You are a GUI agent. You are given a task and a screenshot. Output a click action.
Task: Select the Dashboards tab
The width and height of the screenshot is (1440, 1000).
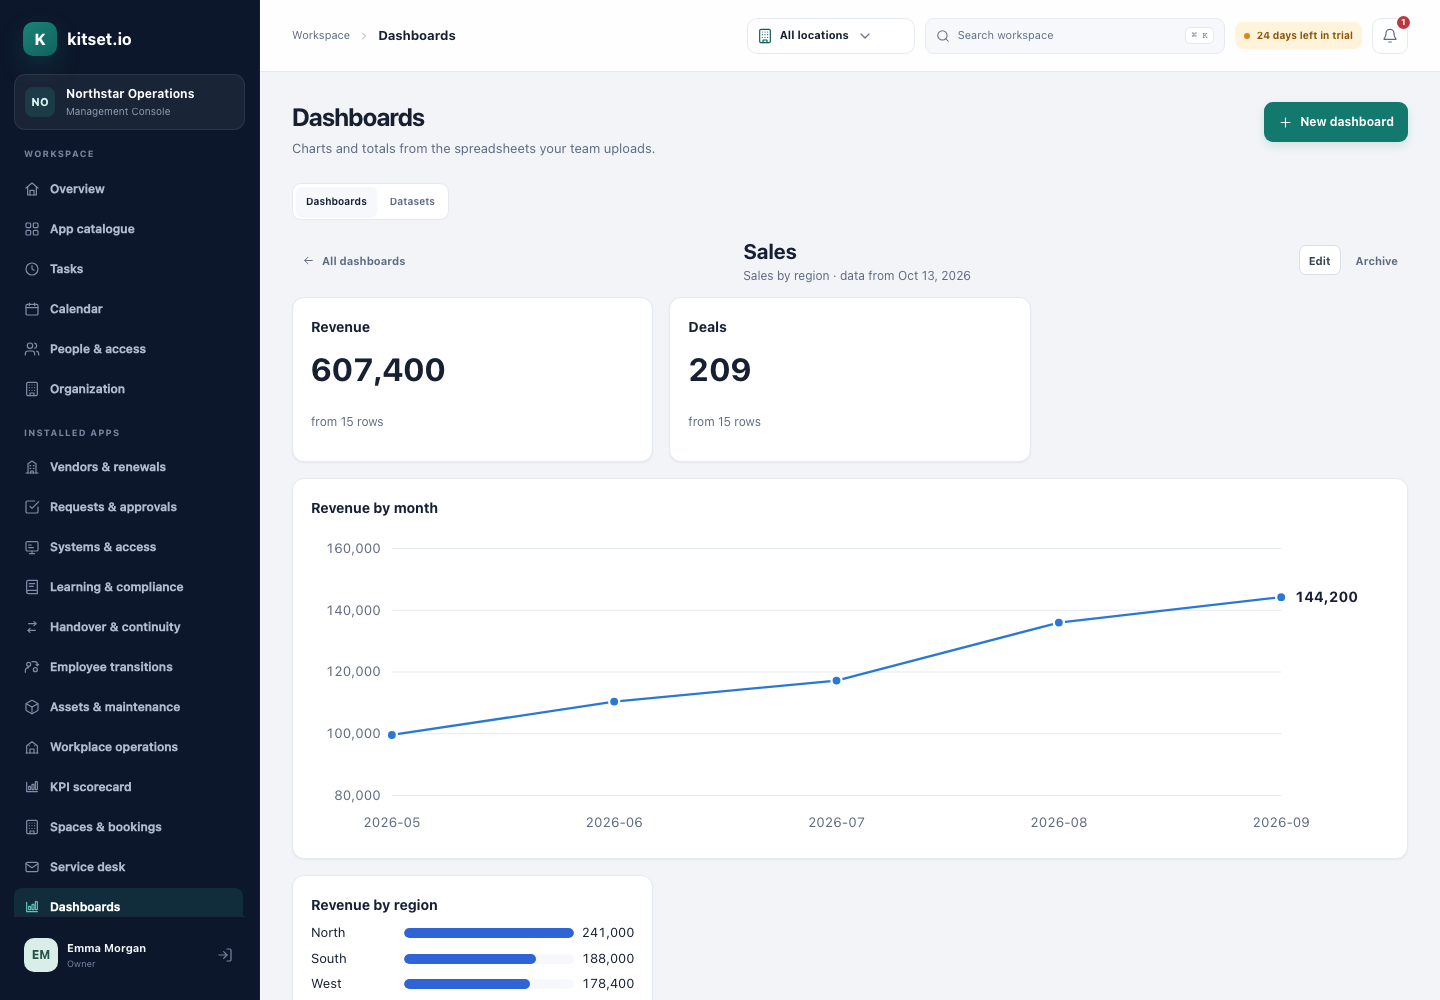pos(336,201)
